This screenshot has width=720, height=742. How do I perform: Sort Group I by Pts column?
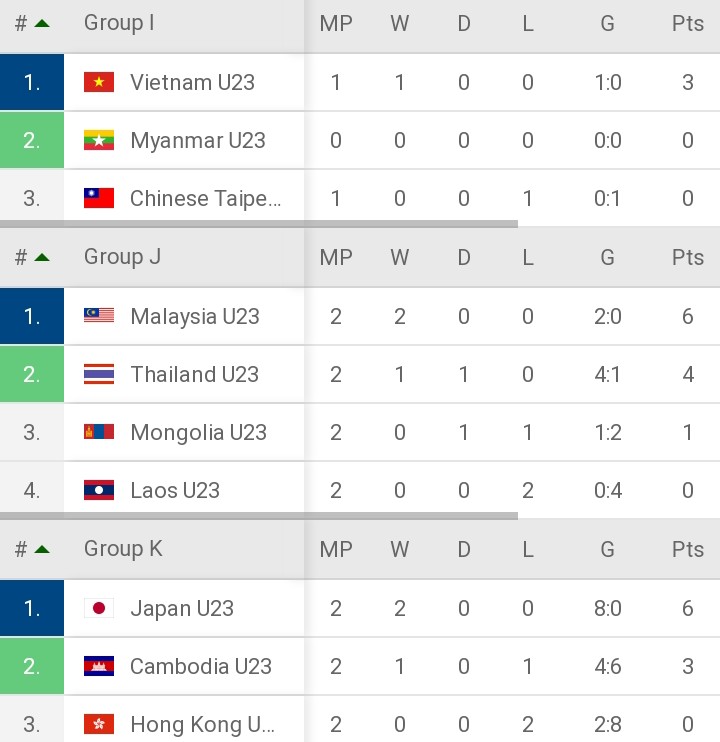[688, 23]
